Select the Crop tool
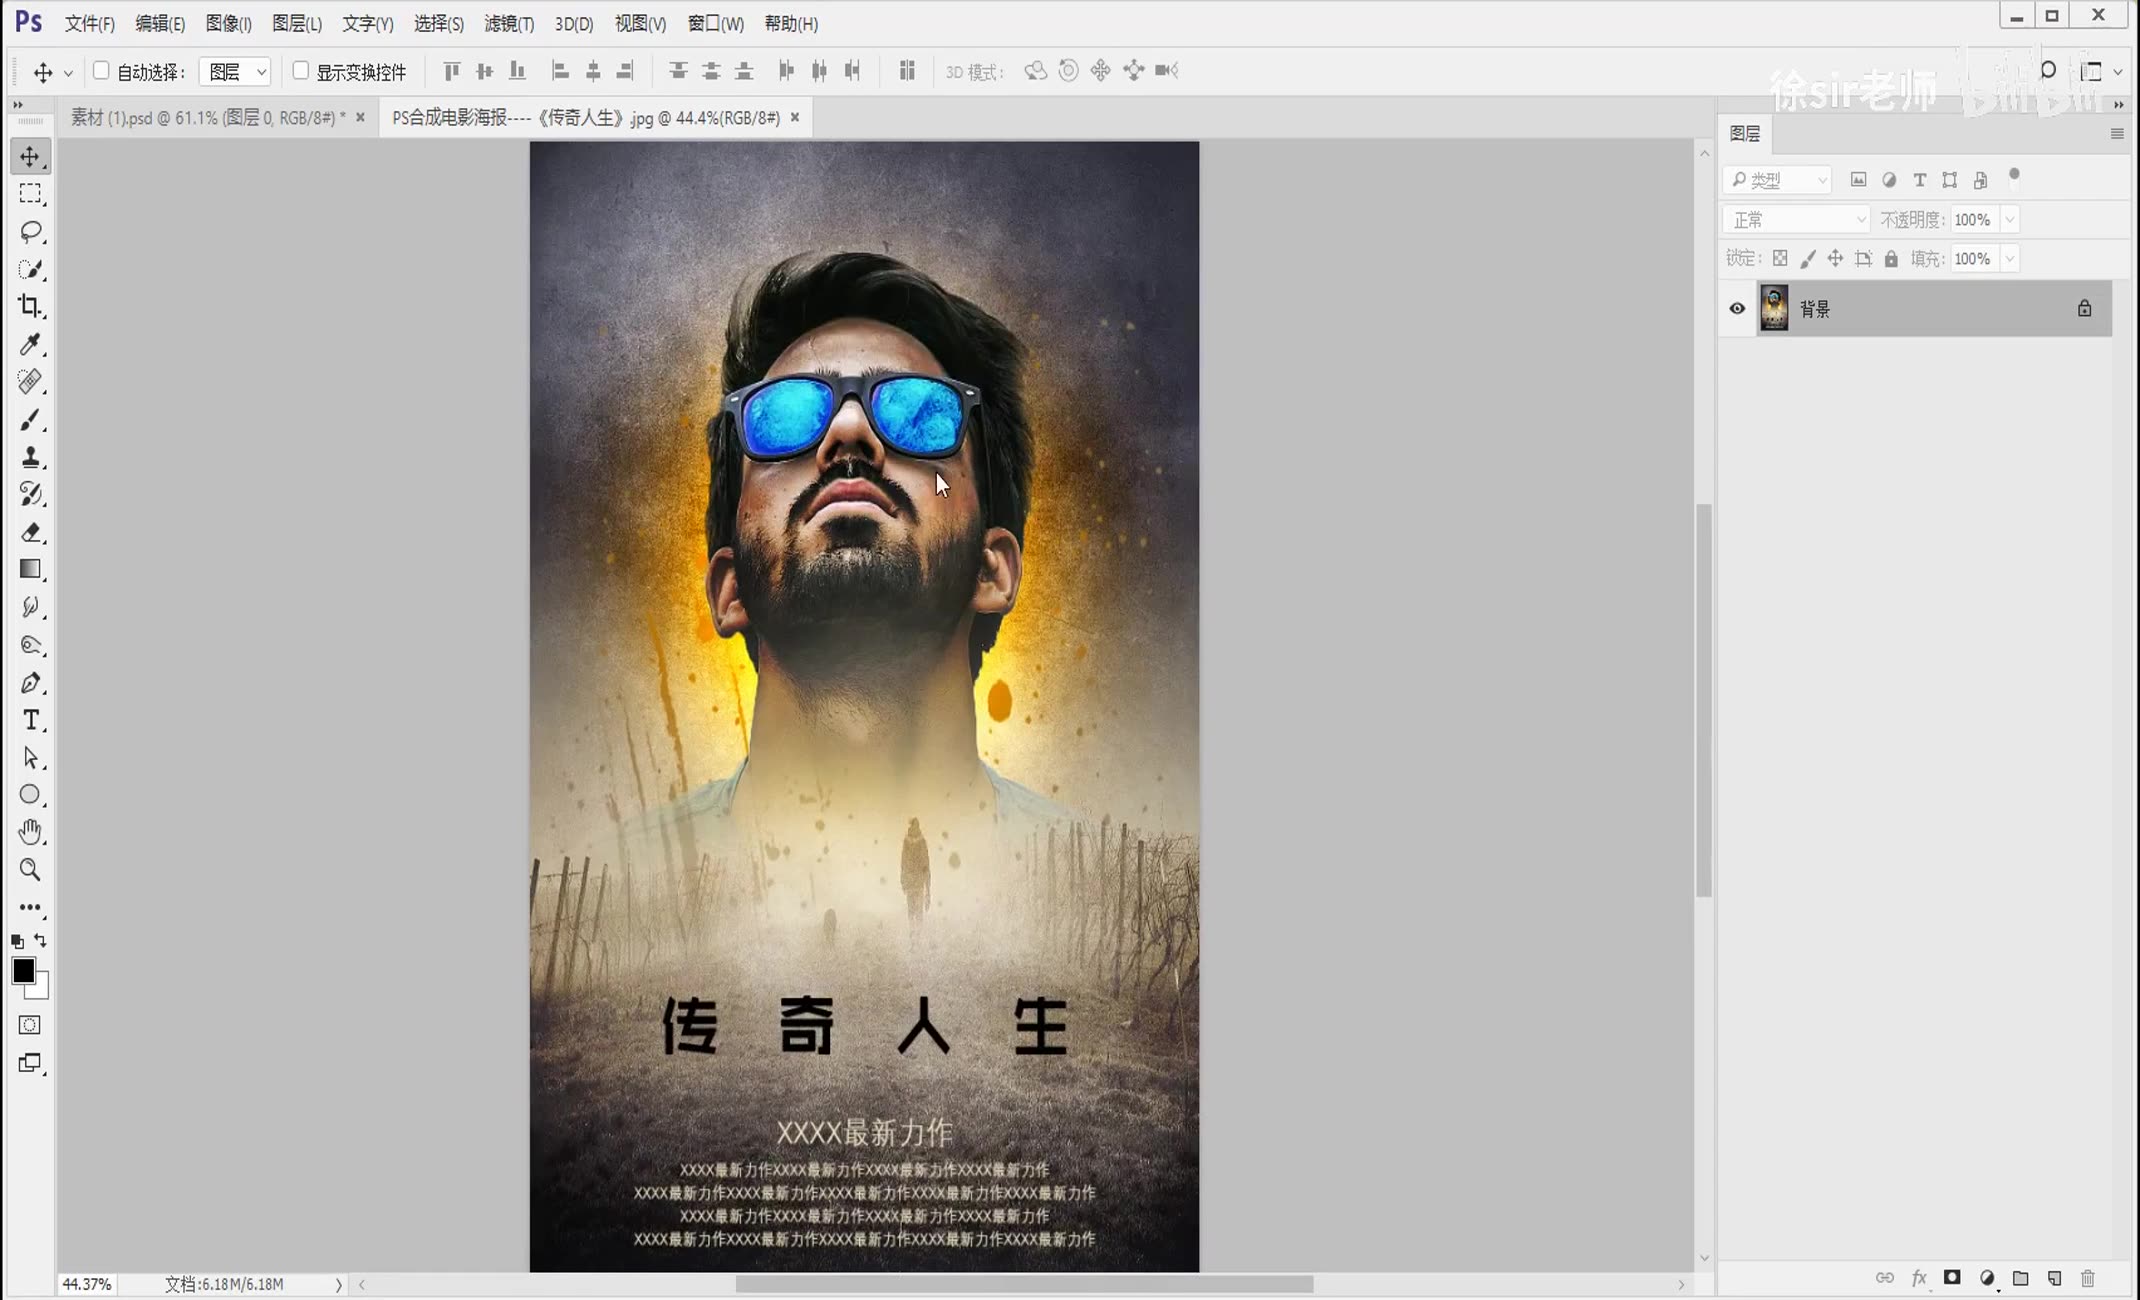 pyautogui.click(x=30, y=307)
